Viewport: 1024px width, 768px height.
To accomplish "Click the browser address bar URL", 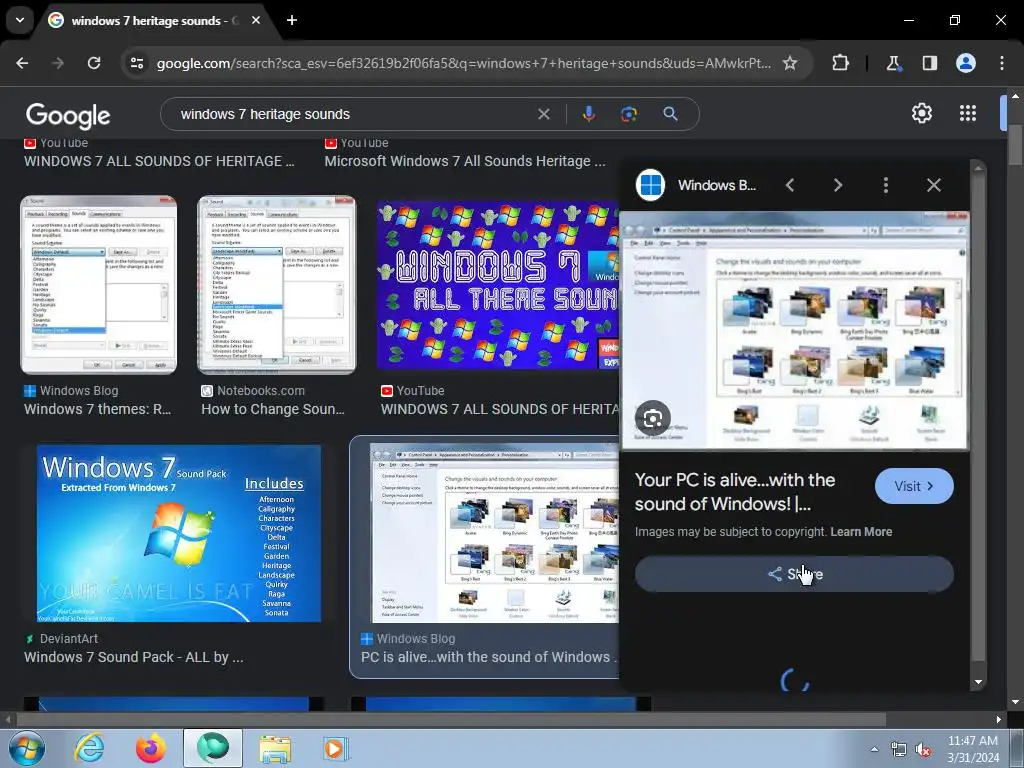I will click(x=464, y=63).
